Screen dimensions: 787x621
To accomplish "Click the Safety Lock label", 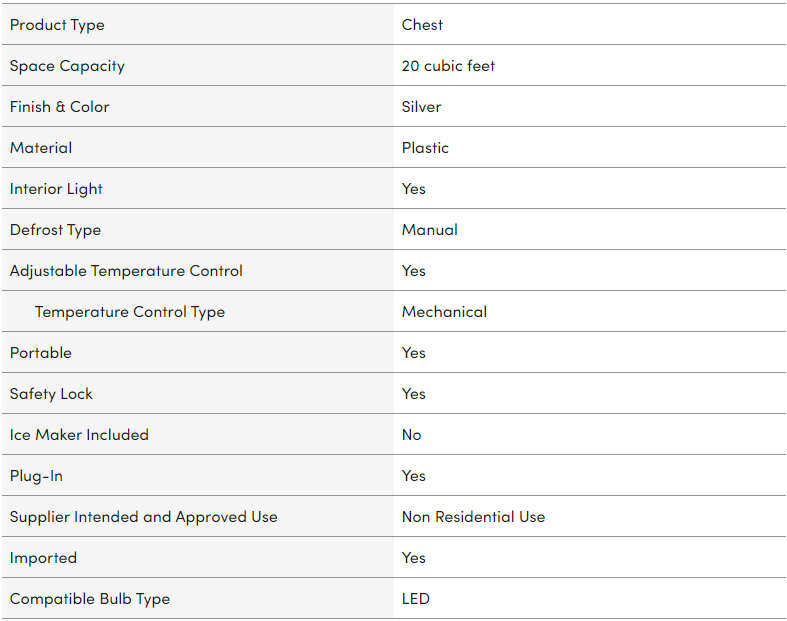I will click(51, 394).
